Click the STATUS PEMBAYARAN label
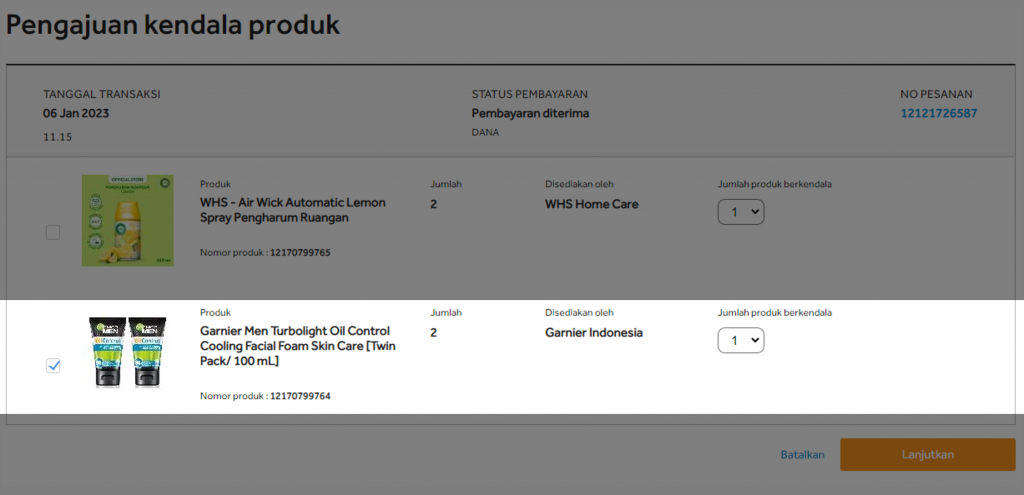The image size is (1024, 495). point(530,95)
